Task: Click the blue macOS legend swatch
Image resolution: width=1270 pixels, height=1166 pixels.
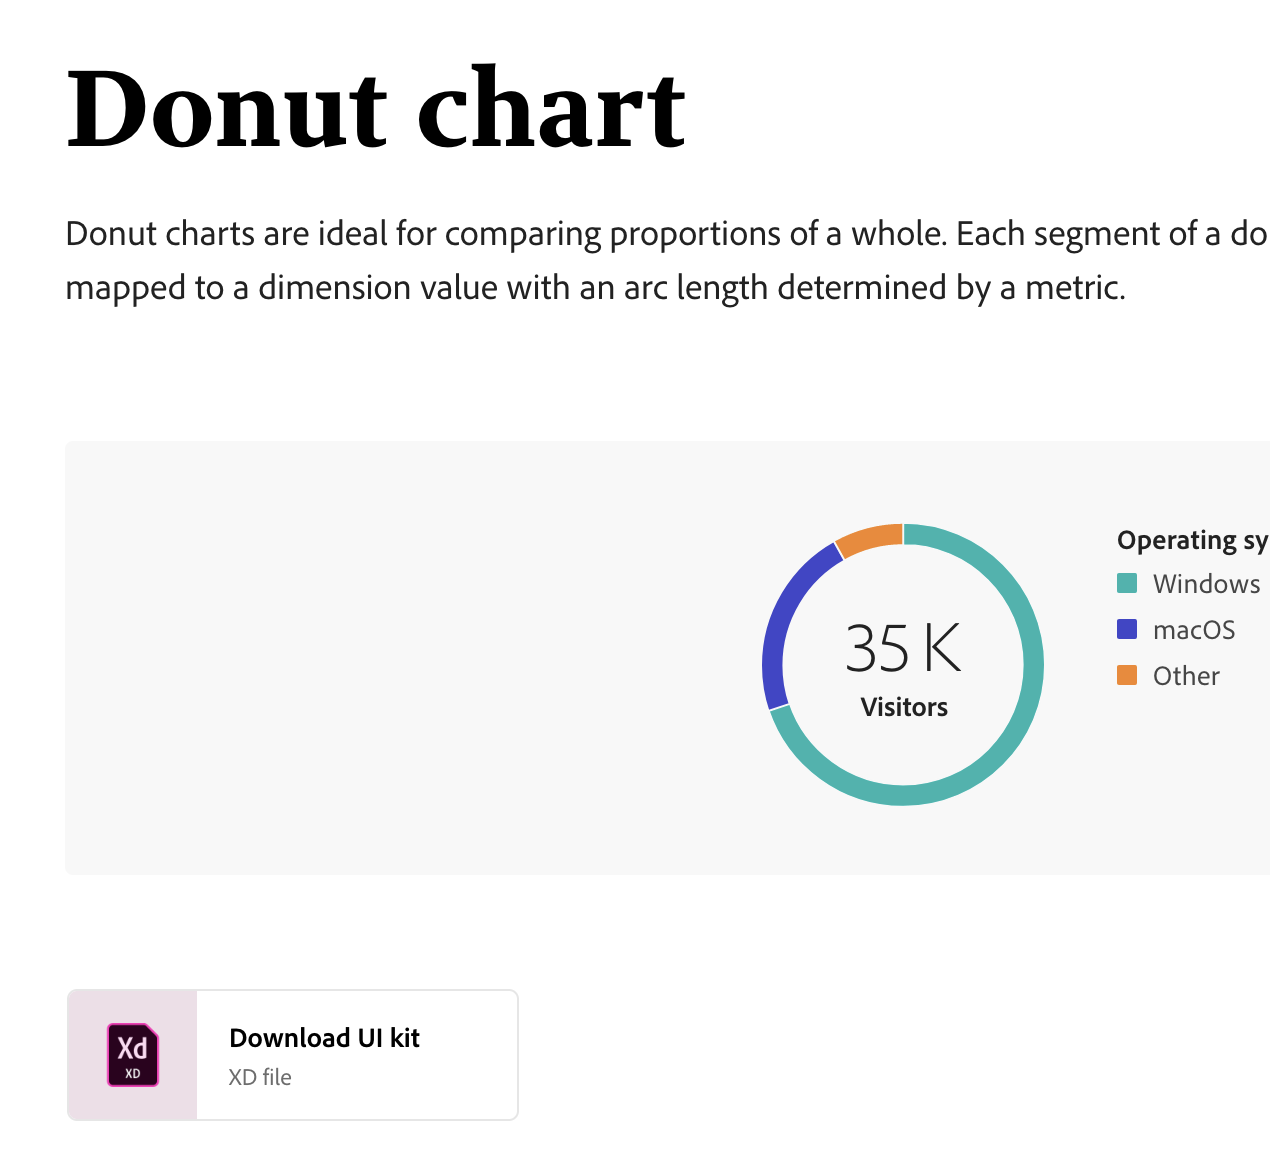Action: tap(1127, 629)
